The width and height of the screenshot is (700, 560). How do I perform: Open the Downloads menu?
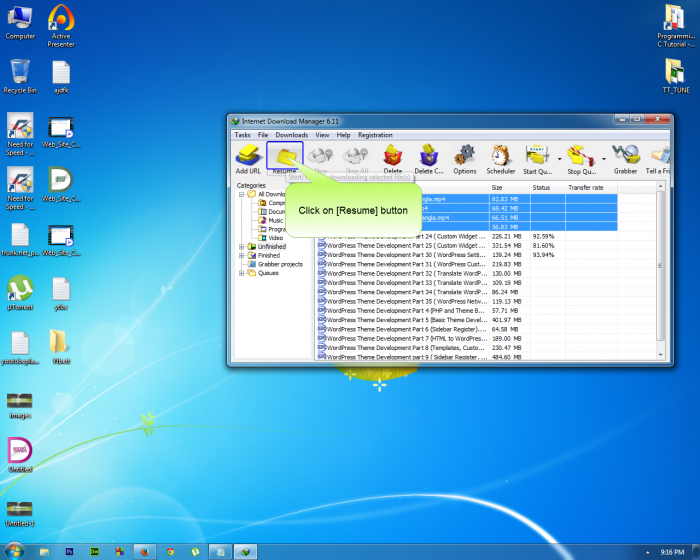[291, 135]
